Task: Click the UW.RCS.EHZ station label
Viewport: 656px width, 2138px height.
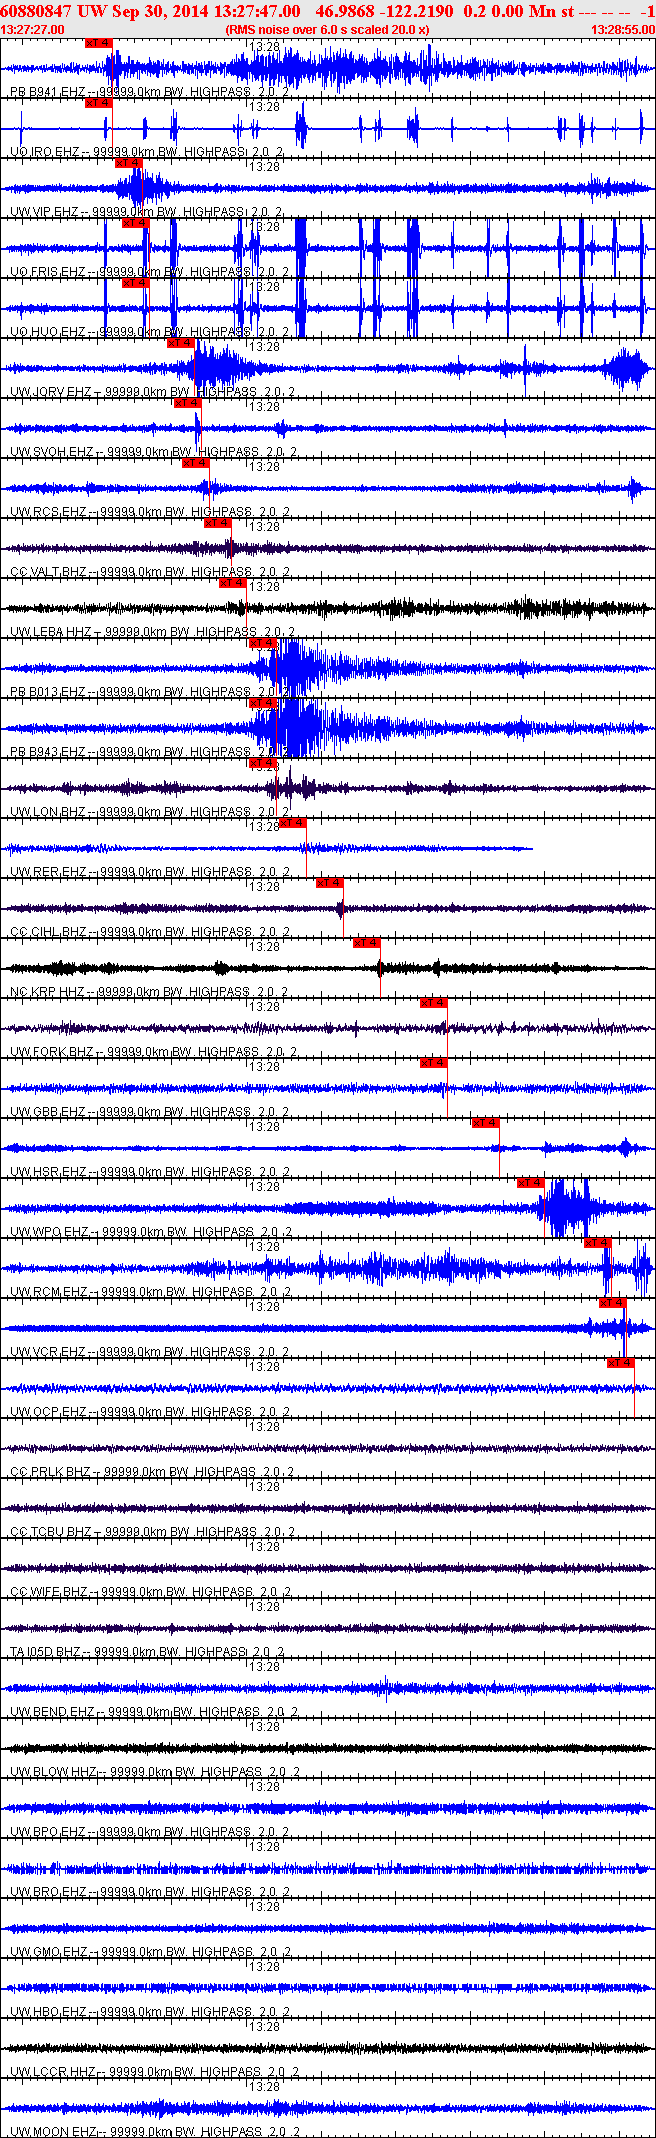Action: click(47, 512)
